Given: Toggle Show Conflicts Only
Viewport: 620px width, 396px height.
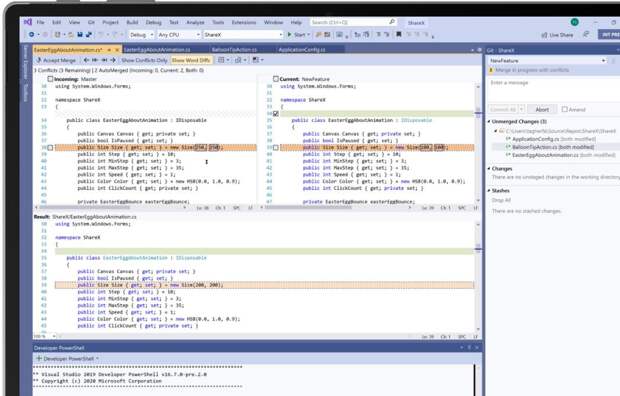Looking at the screenshot, I should [144, 60].
